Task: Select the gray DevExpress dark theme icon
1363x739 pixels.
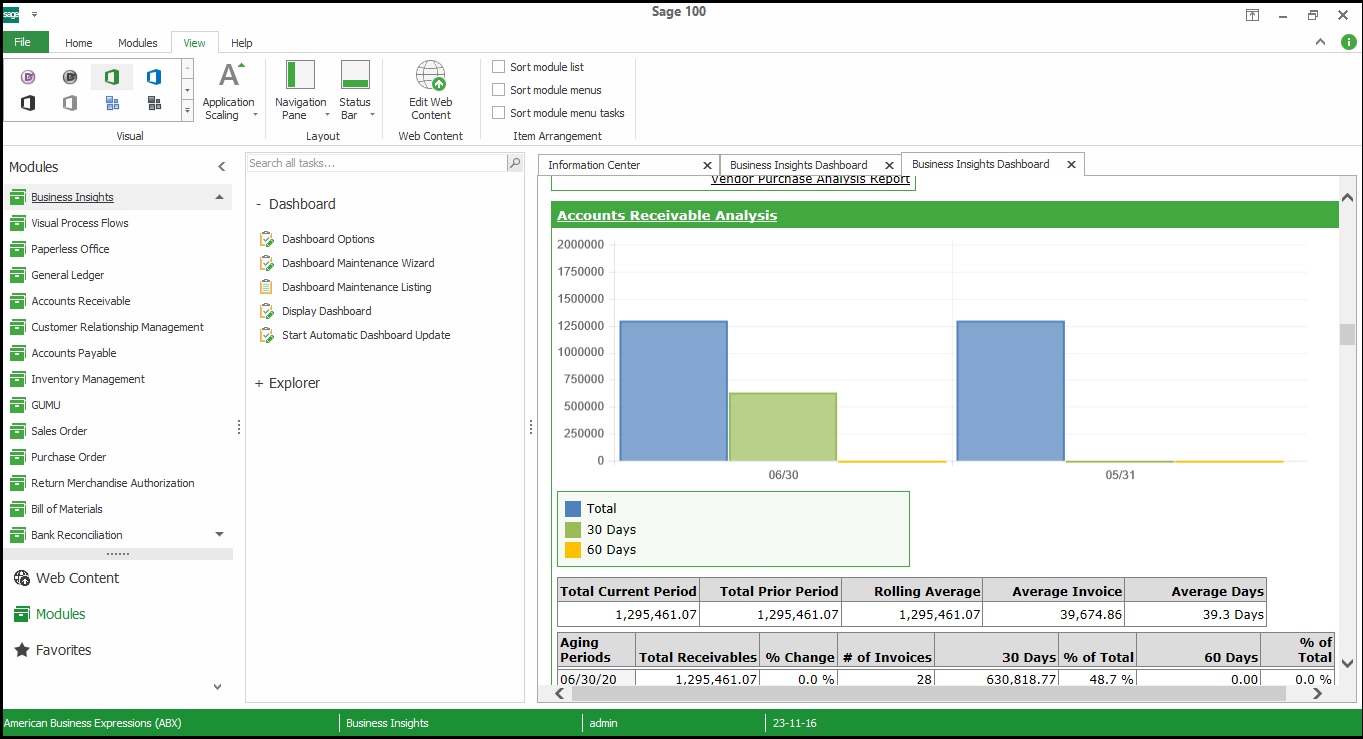Action: click(x=70, y=77)
